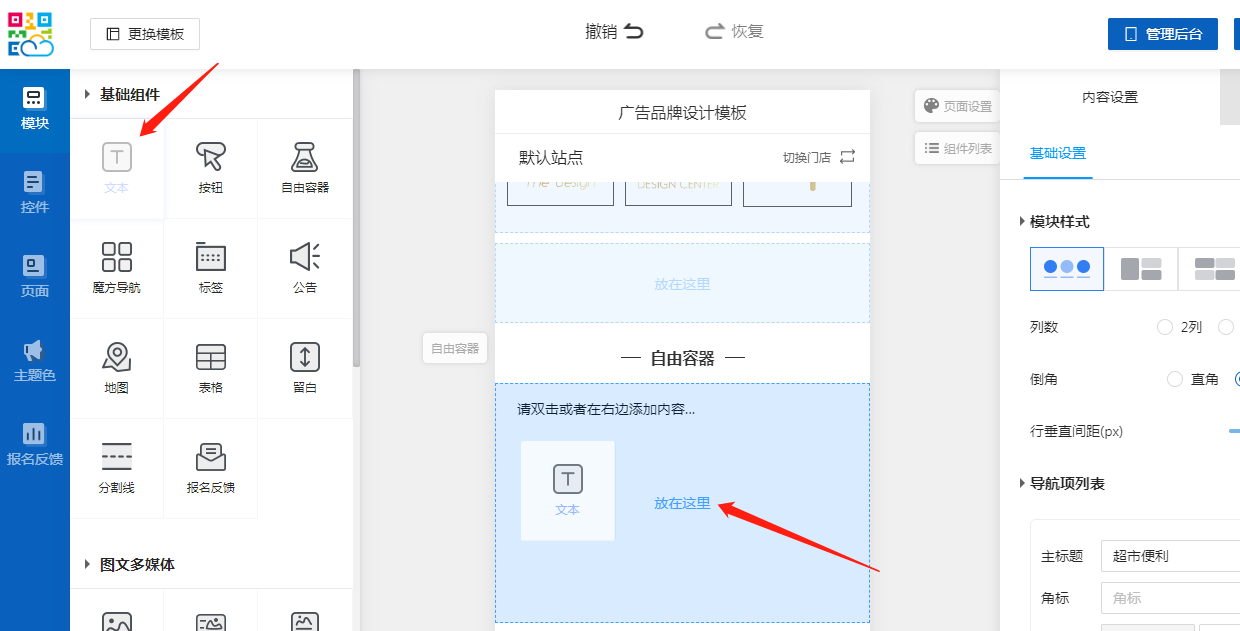Switch to the 基础设置 tab
The width and height of the screenshot is (1240, 631).
tap(1058, 153)
